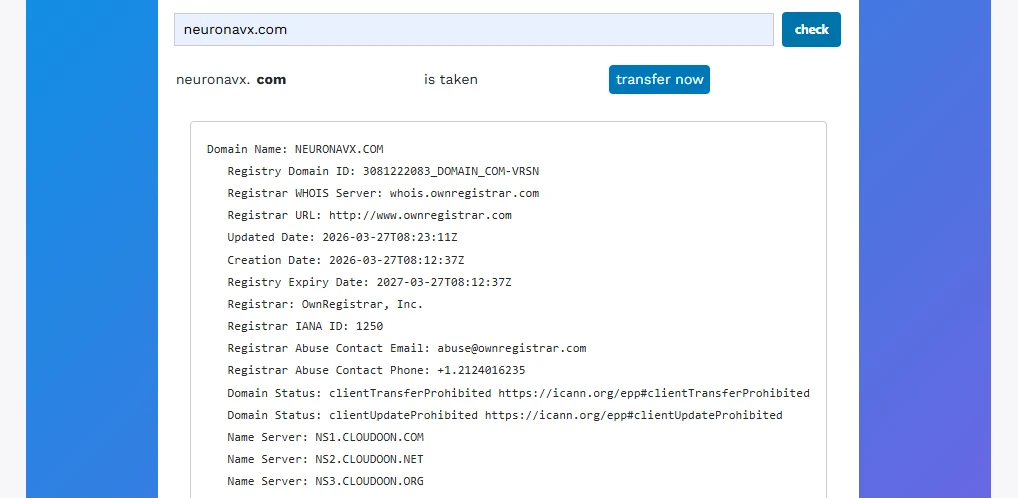Click the check button
This screenshot has height=498, width=1018.
point(811,29)
